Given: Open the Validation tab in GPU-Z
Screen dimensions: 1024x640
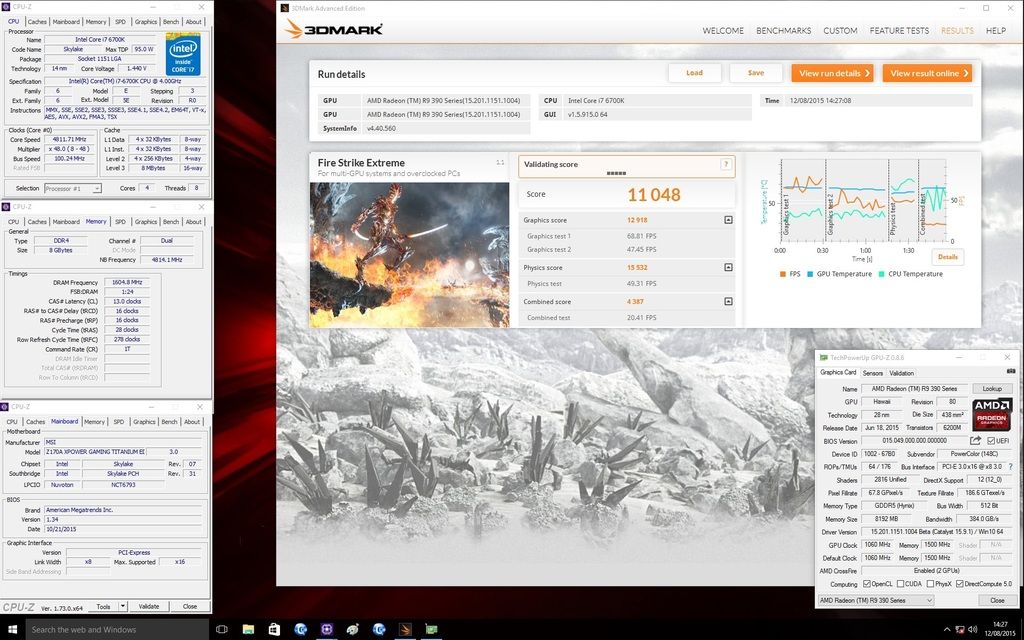Looking at the screenshot, I should click(x=901, y=373).
